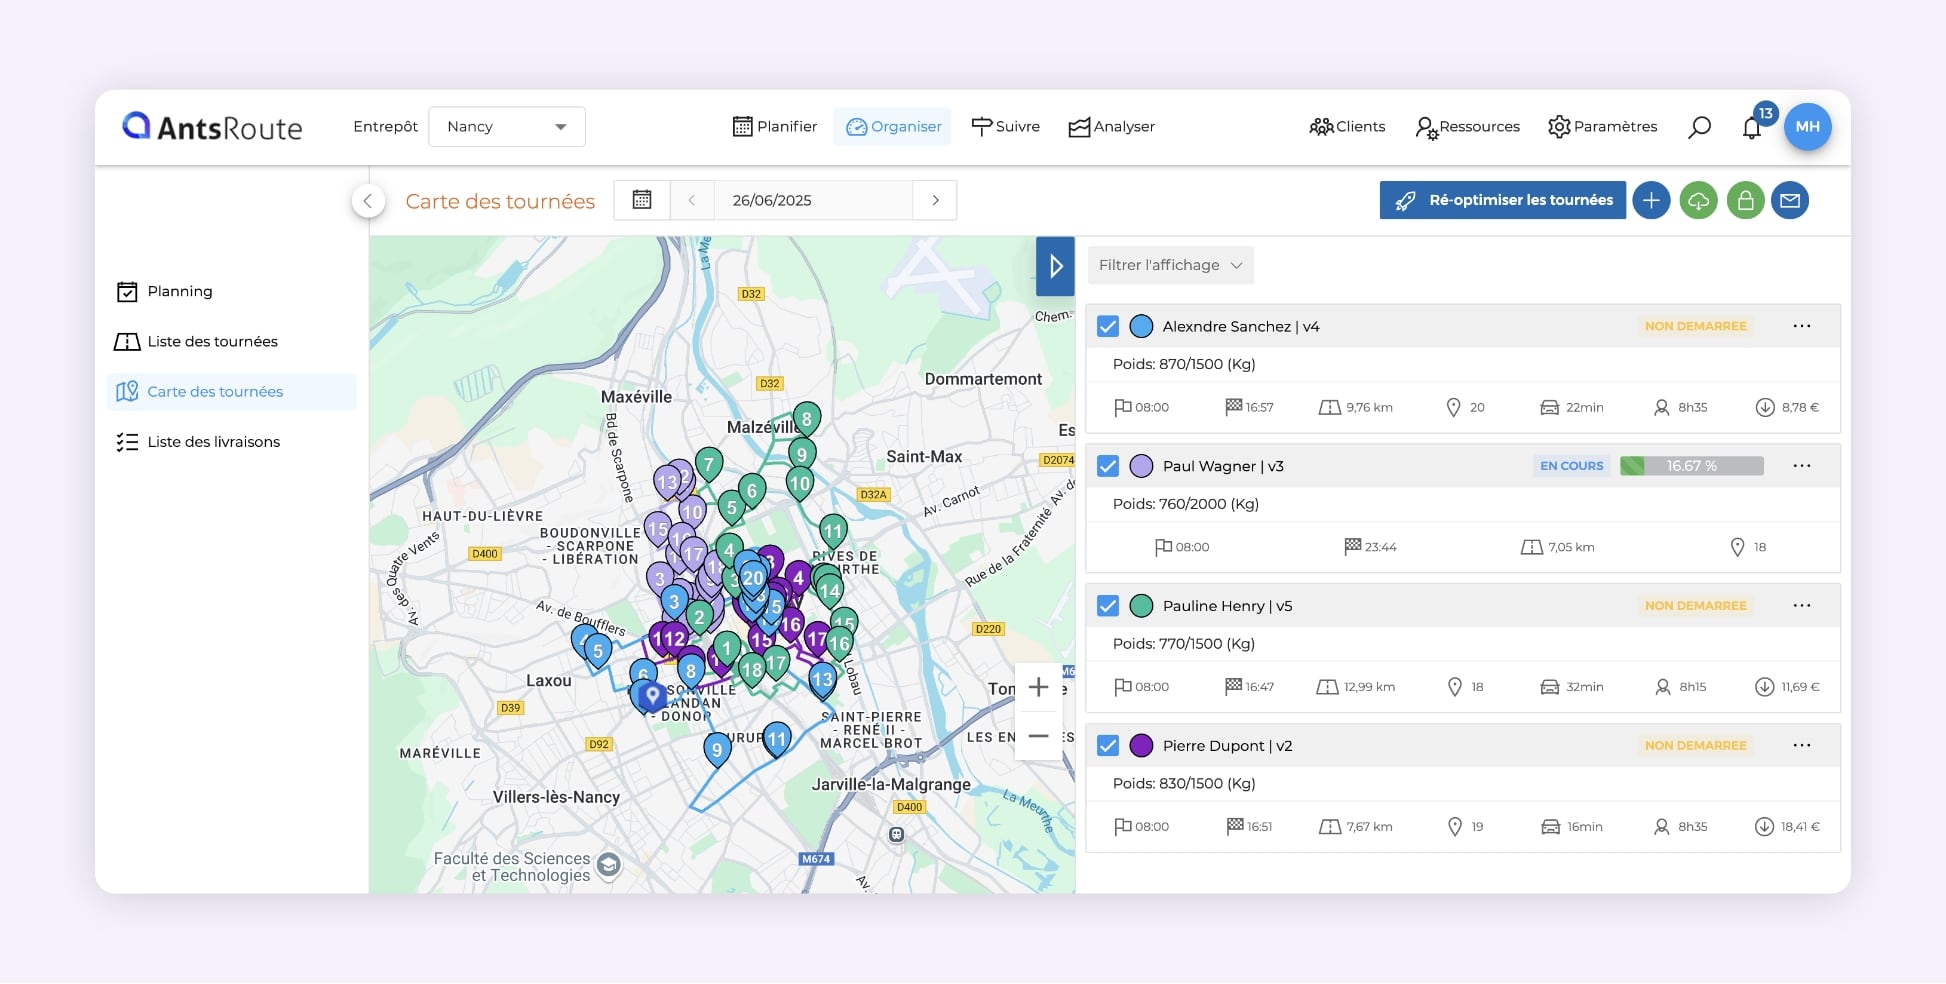This screenshot has width=1946, height=984.
Task: Open the Planifier section
Action: 775,126
